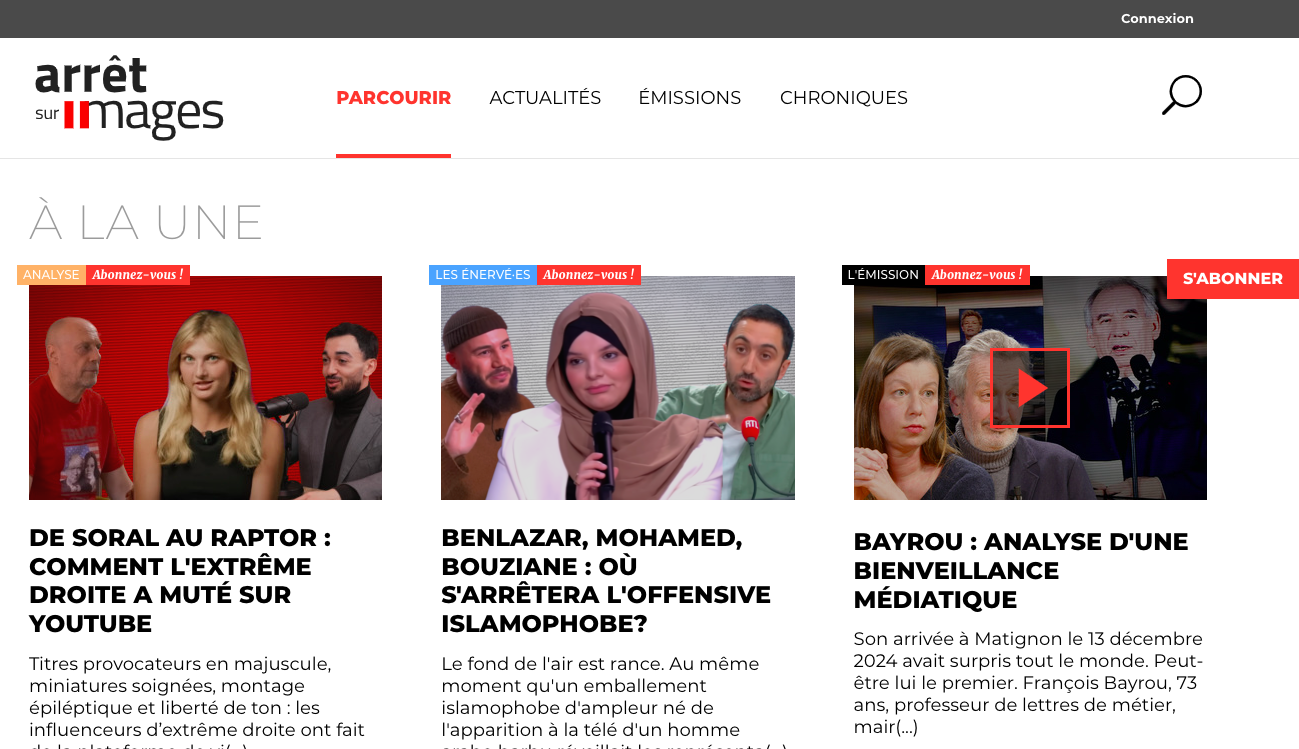
Task: Click Abonnez-vous badge on Soral article
Action: 138,275
